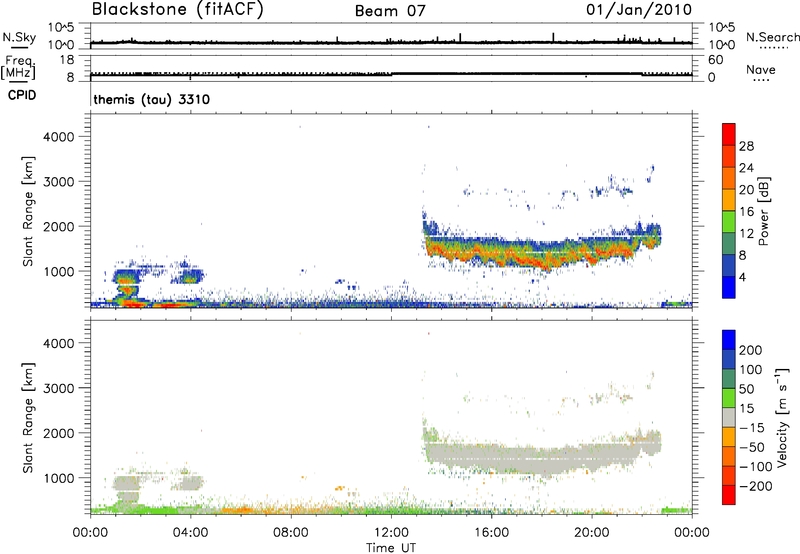
Task: Click the "-100" label on Velocity colorbar
Action: point(755,466)
